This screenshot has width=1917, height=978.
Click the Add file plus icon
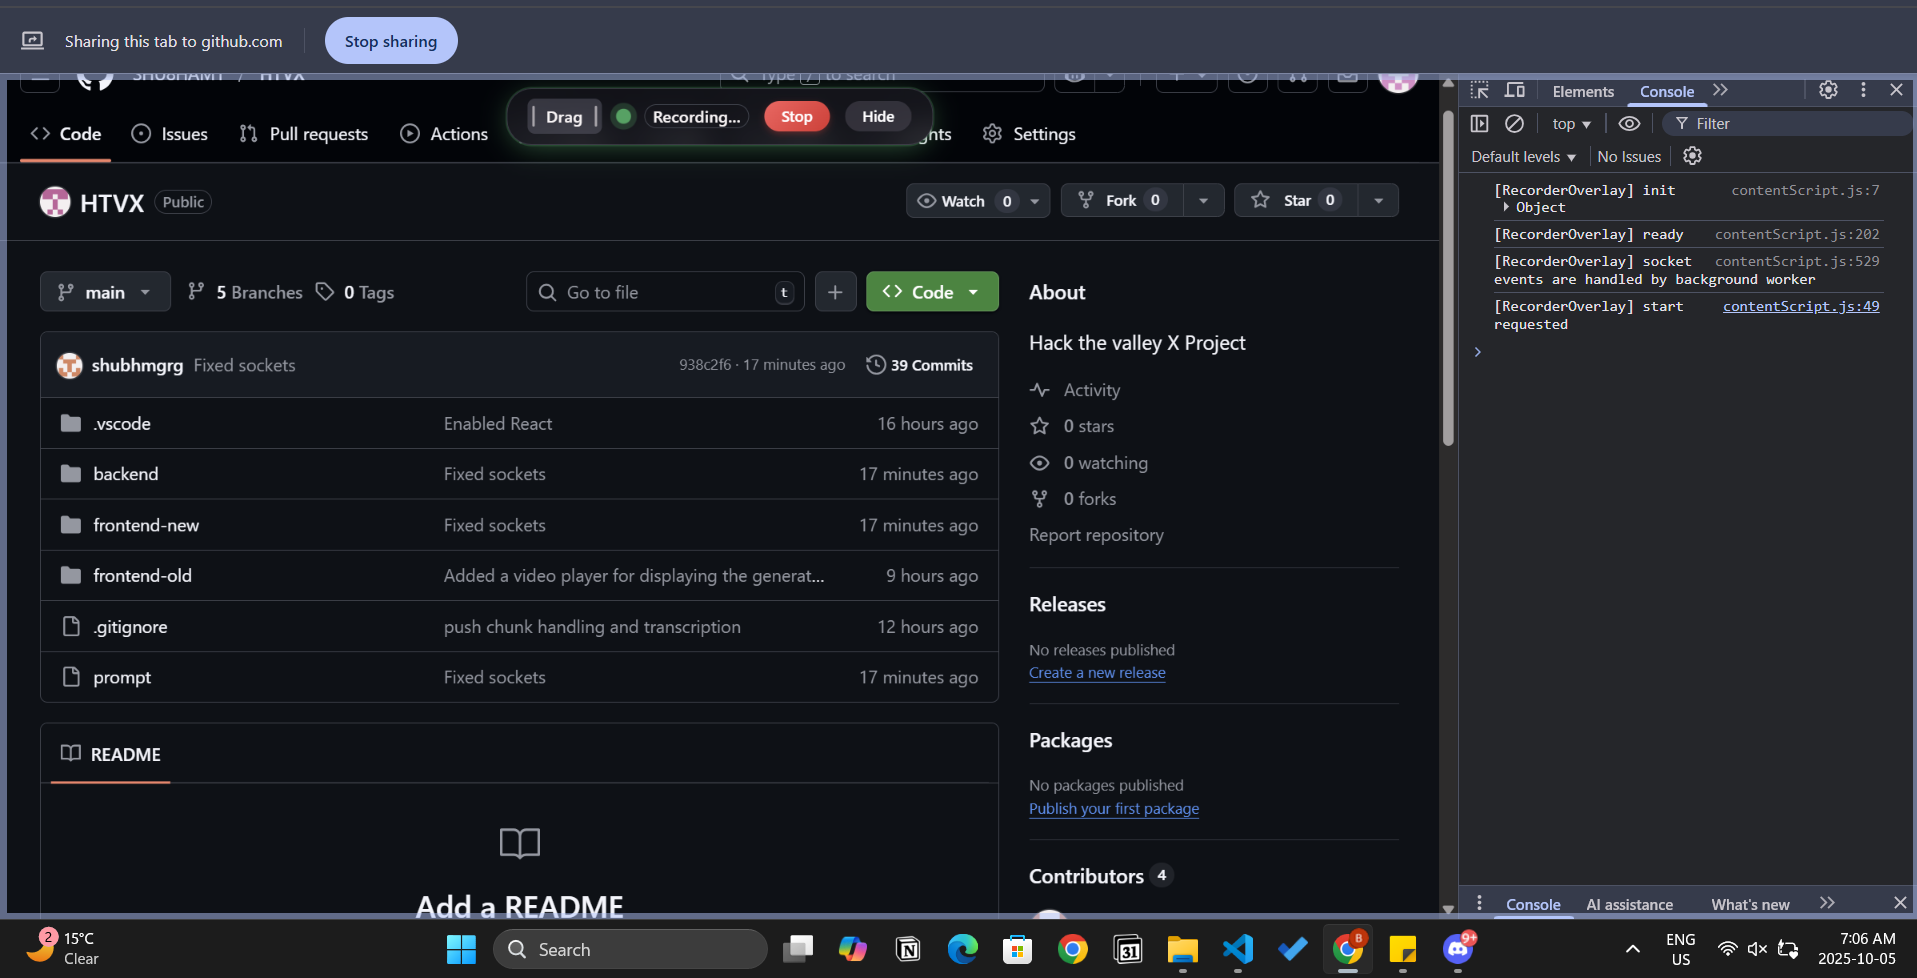pos(835,292)
